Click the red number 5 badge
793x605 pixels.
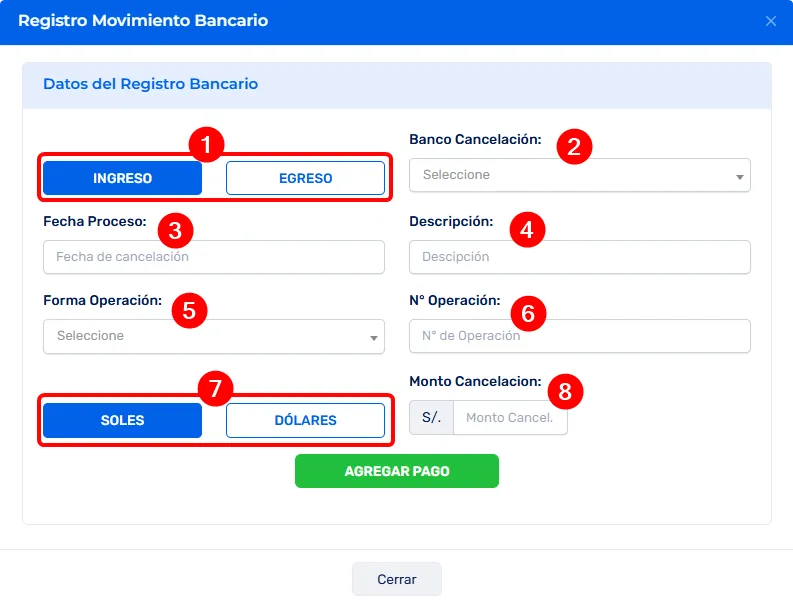point(189,309)
